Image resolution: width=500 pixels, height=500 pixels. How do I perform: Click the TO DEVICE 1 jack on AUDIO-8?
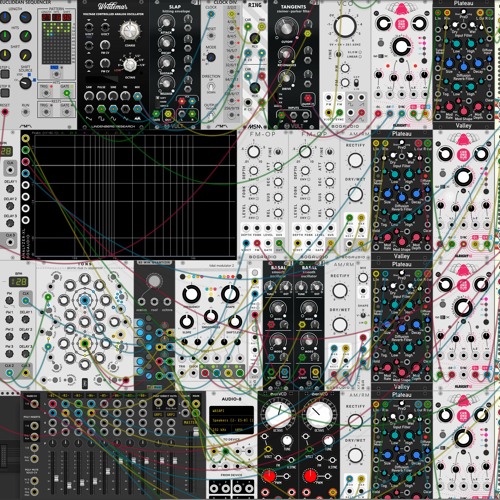pos(214,452)
